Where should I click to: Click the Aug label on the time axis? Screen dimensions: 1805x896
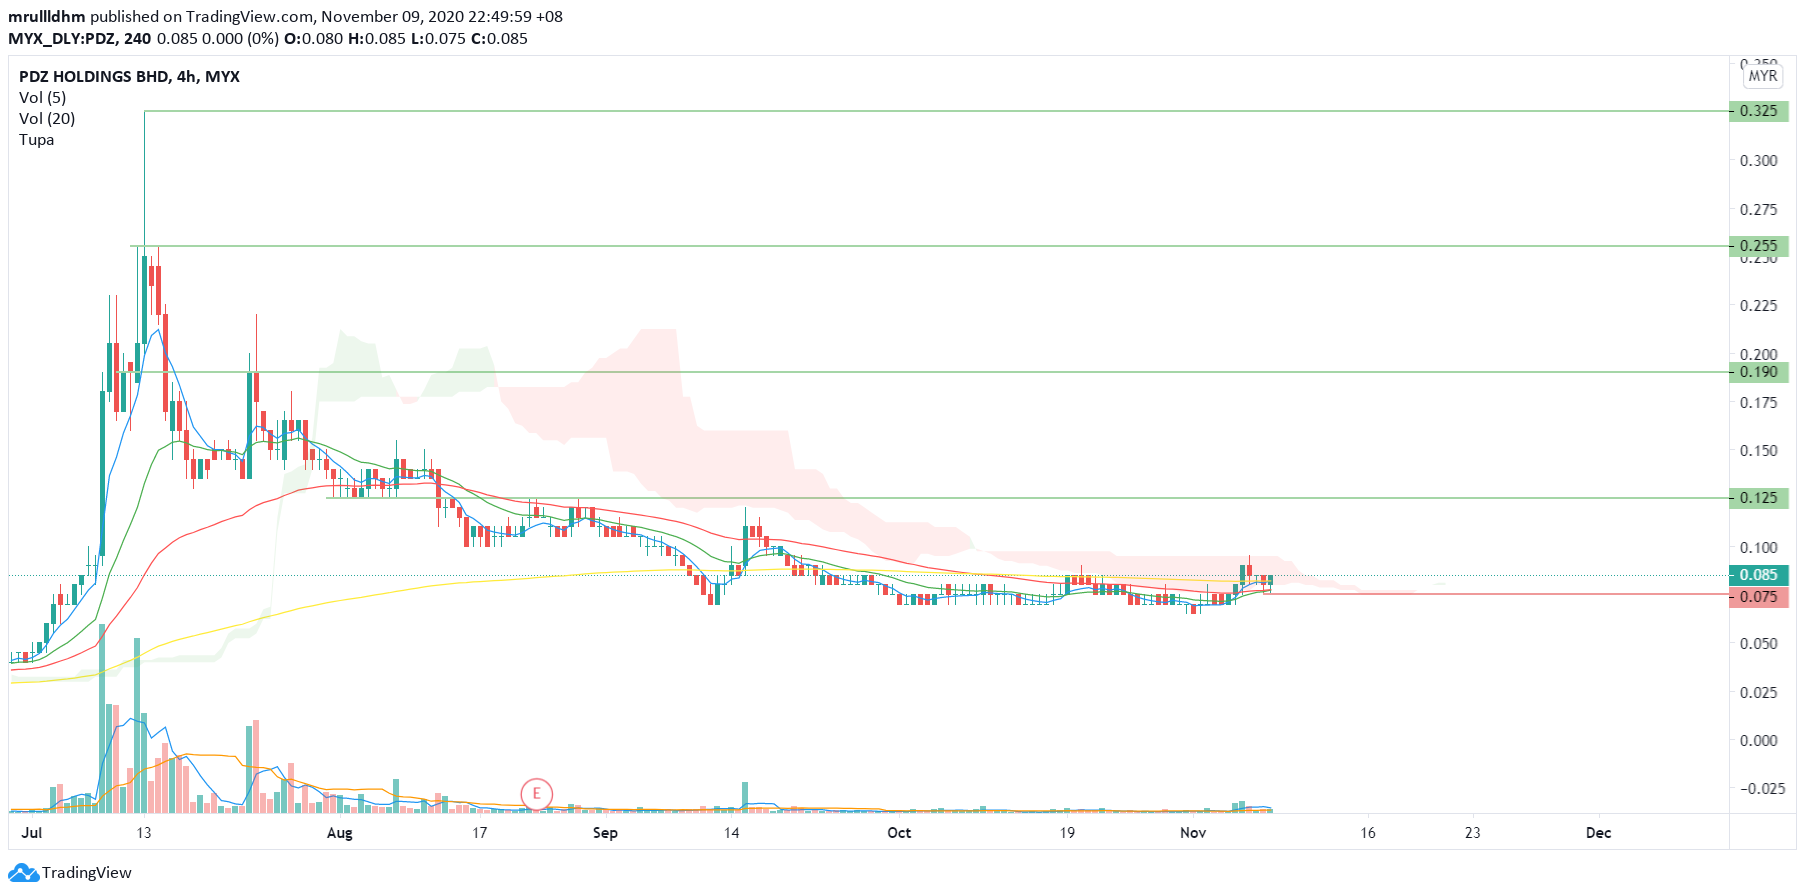coord(340,833)
